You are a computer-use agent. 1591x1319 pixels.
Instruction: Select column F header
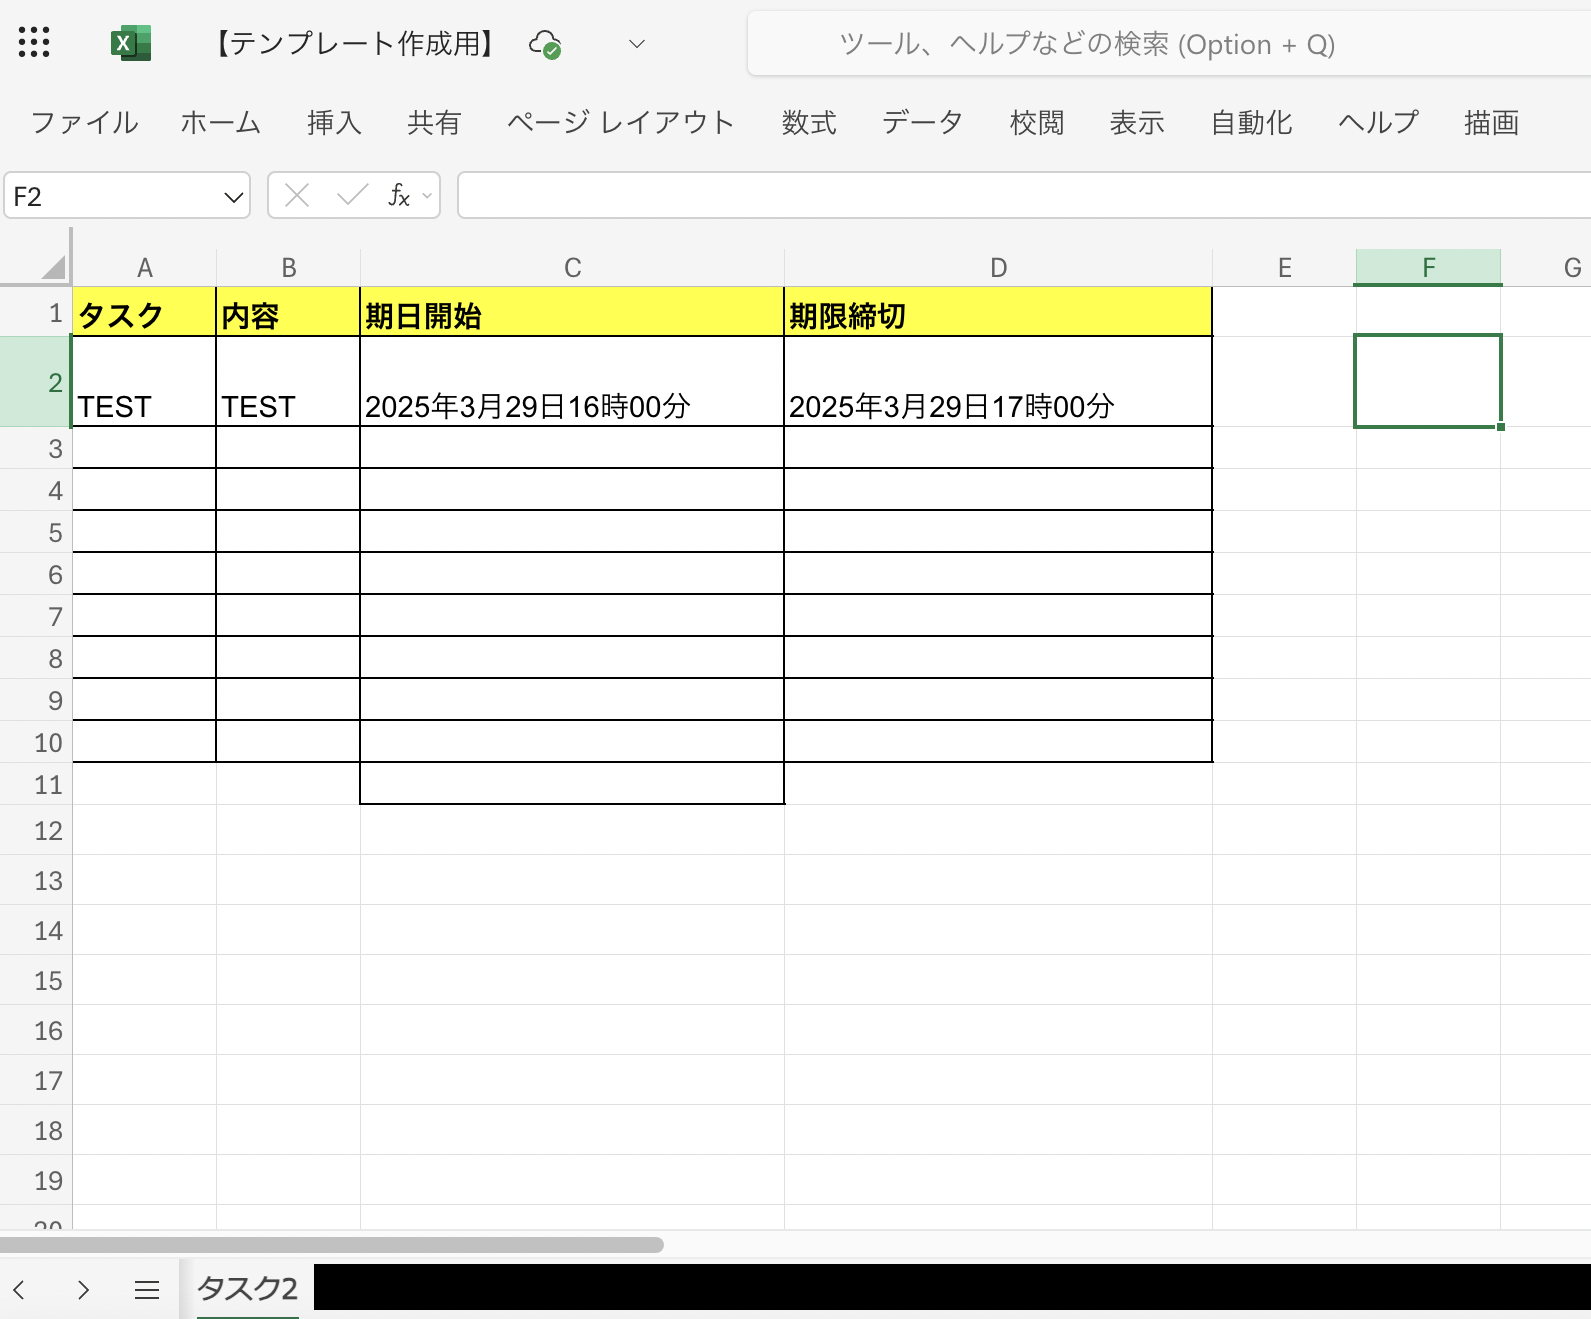click(1428, 267)
